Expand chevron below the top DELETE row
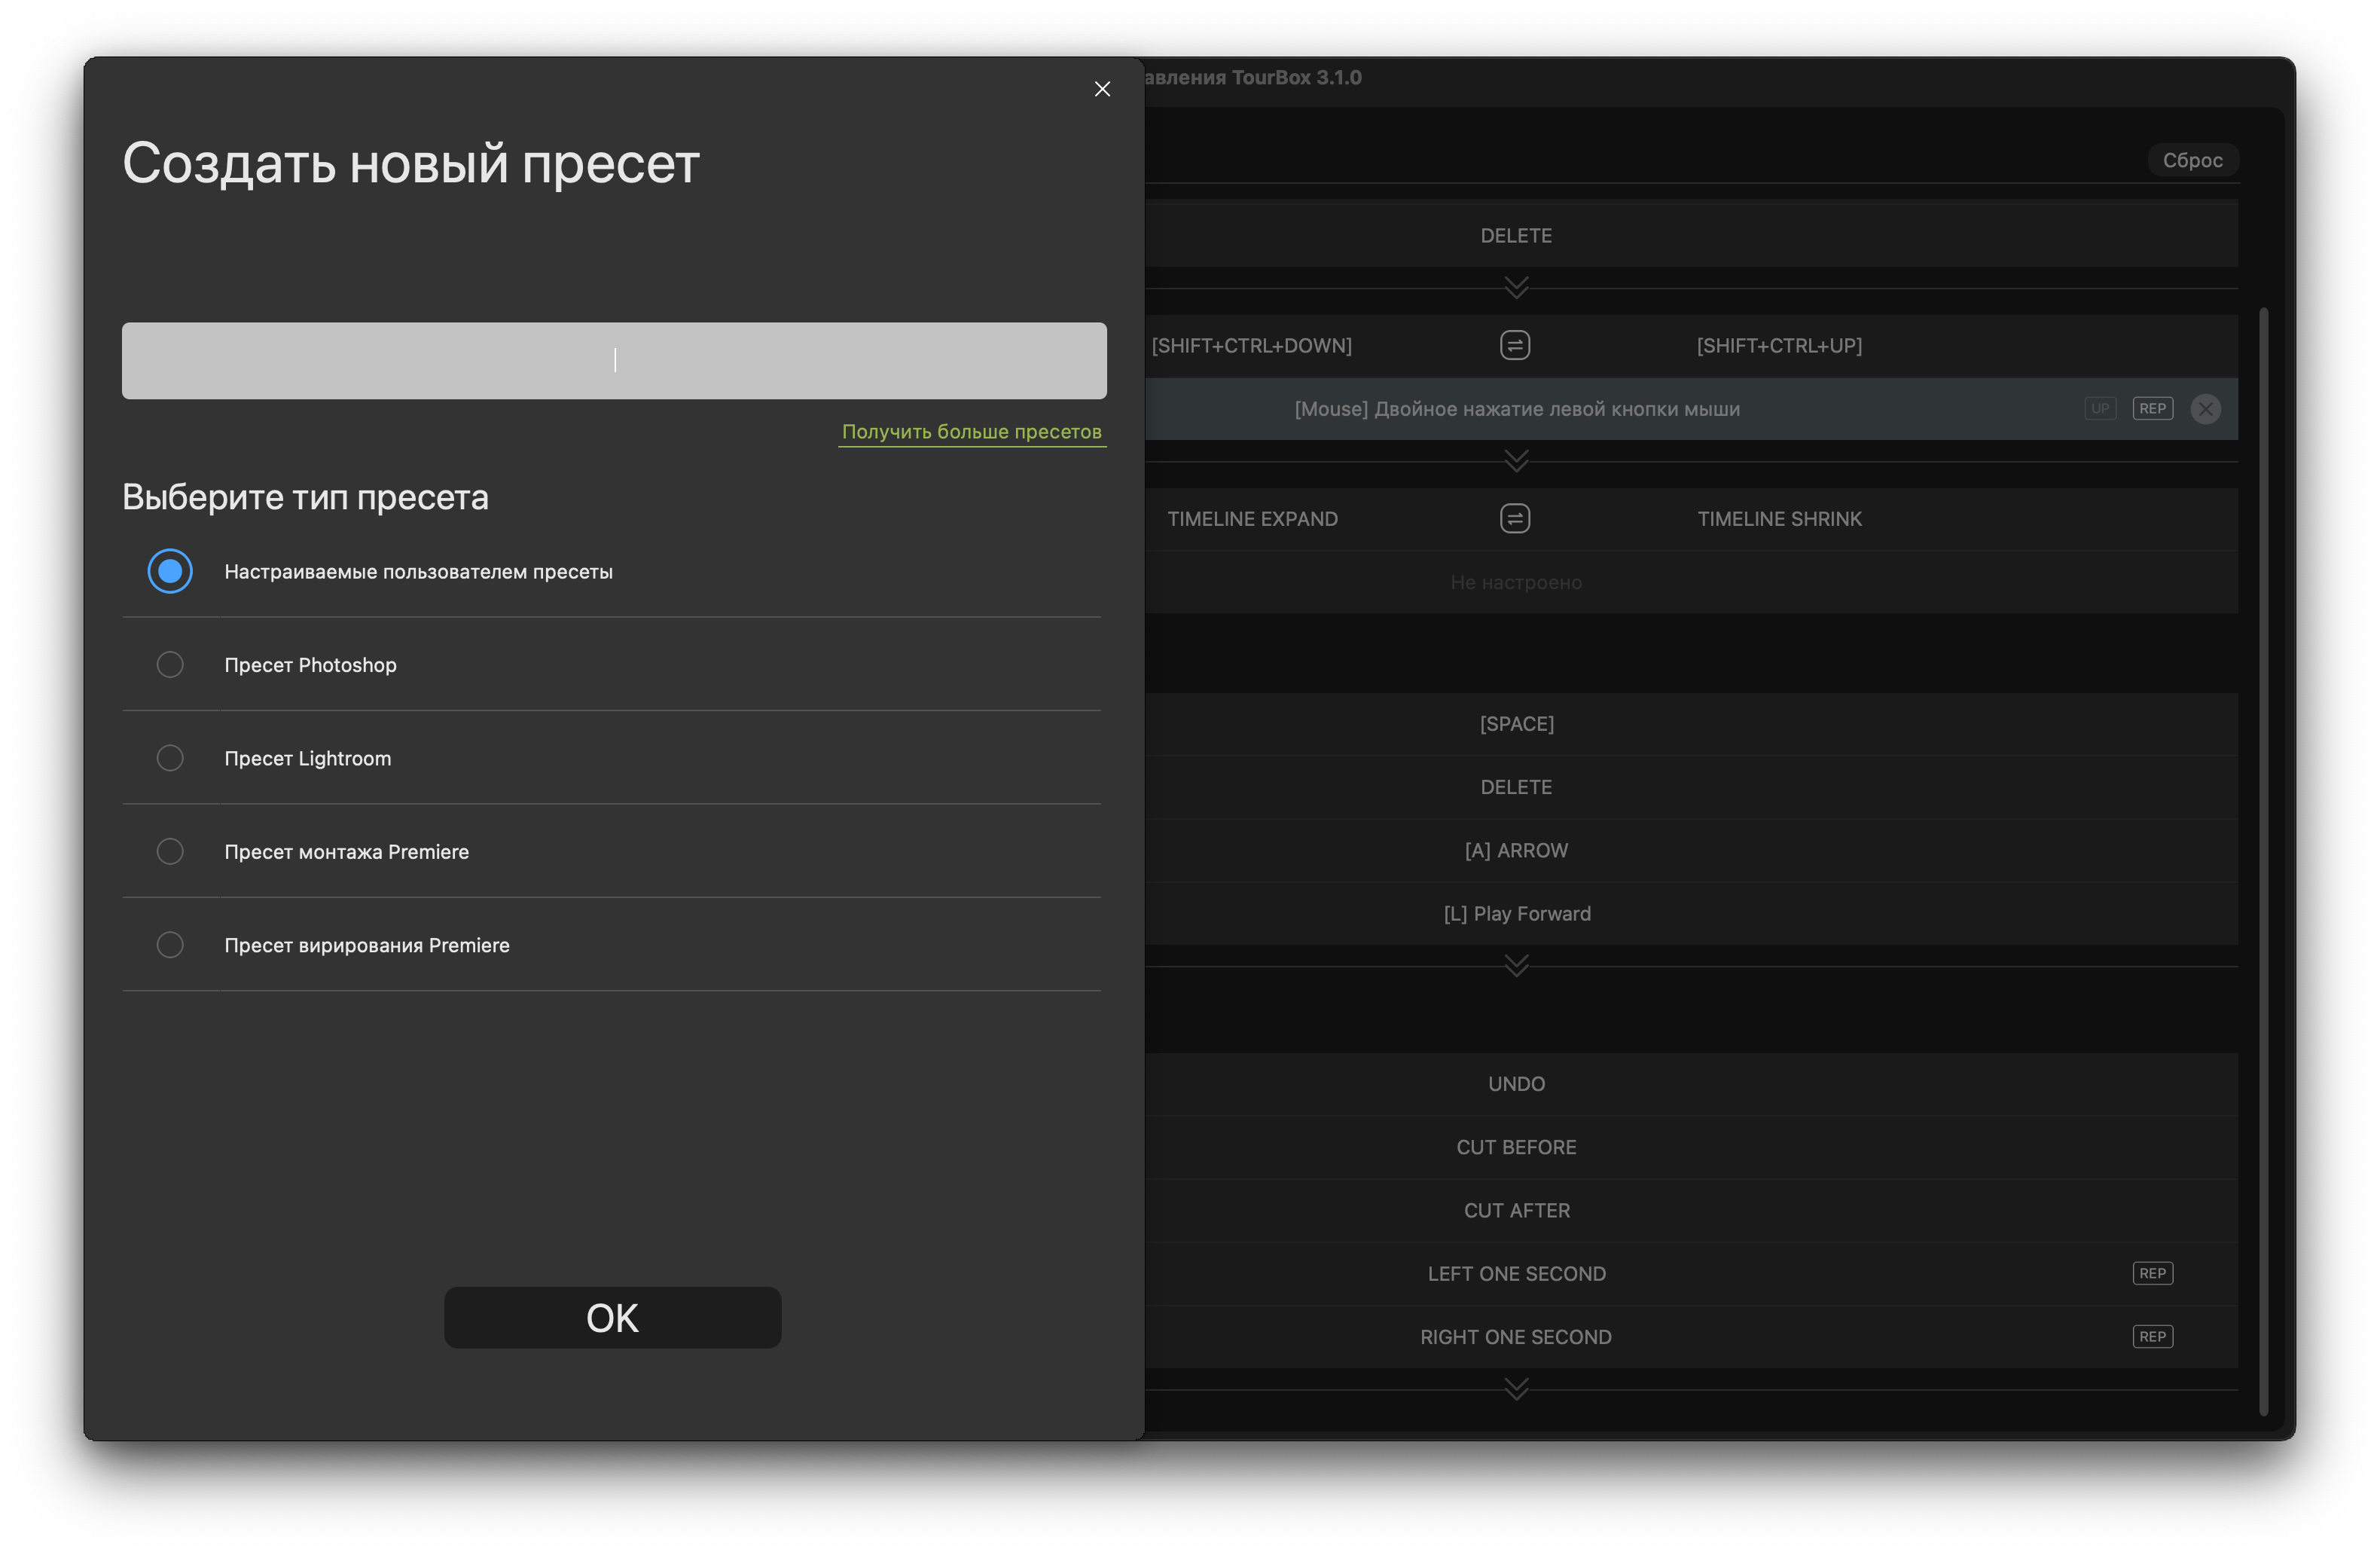 point(1516,288)
